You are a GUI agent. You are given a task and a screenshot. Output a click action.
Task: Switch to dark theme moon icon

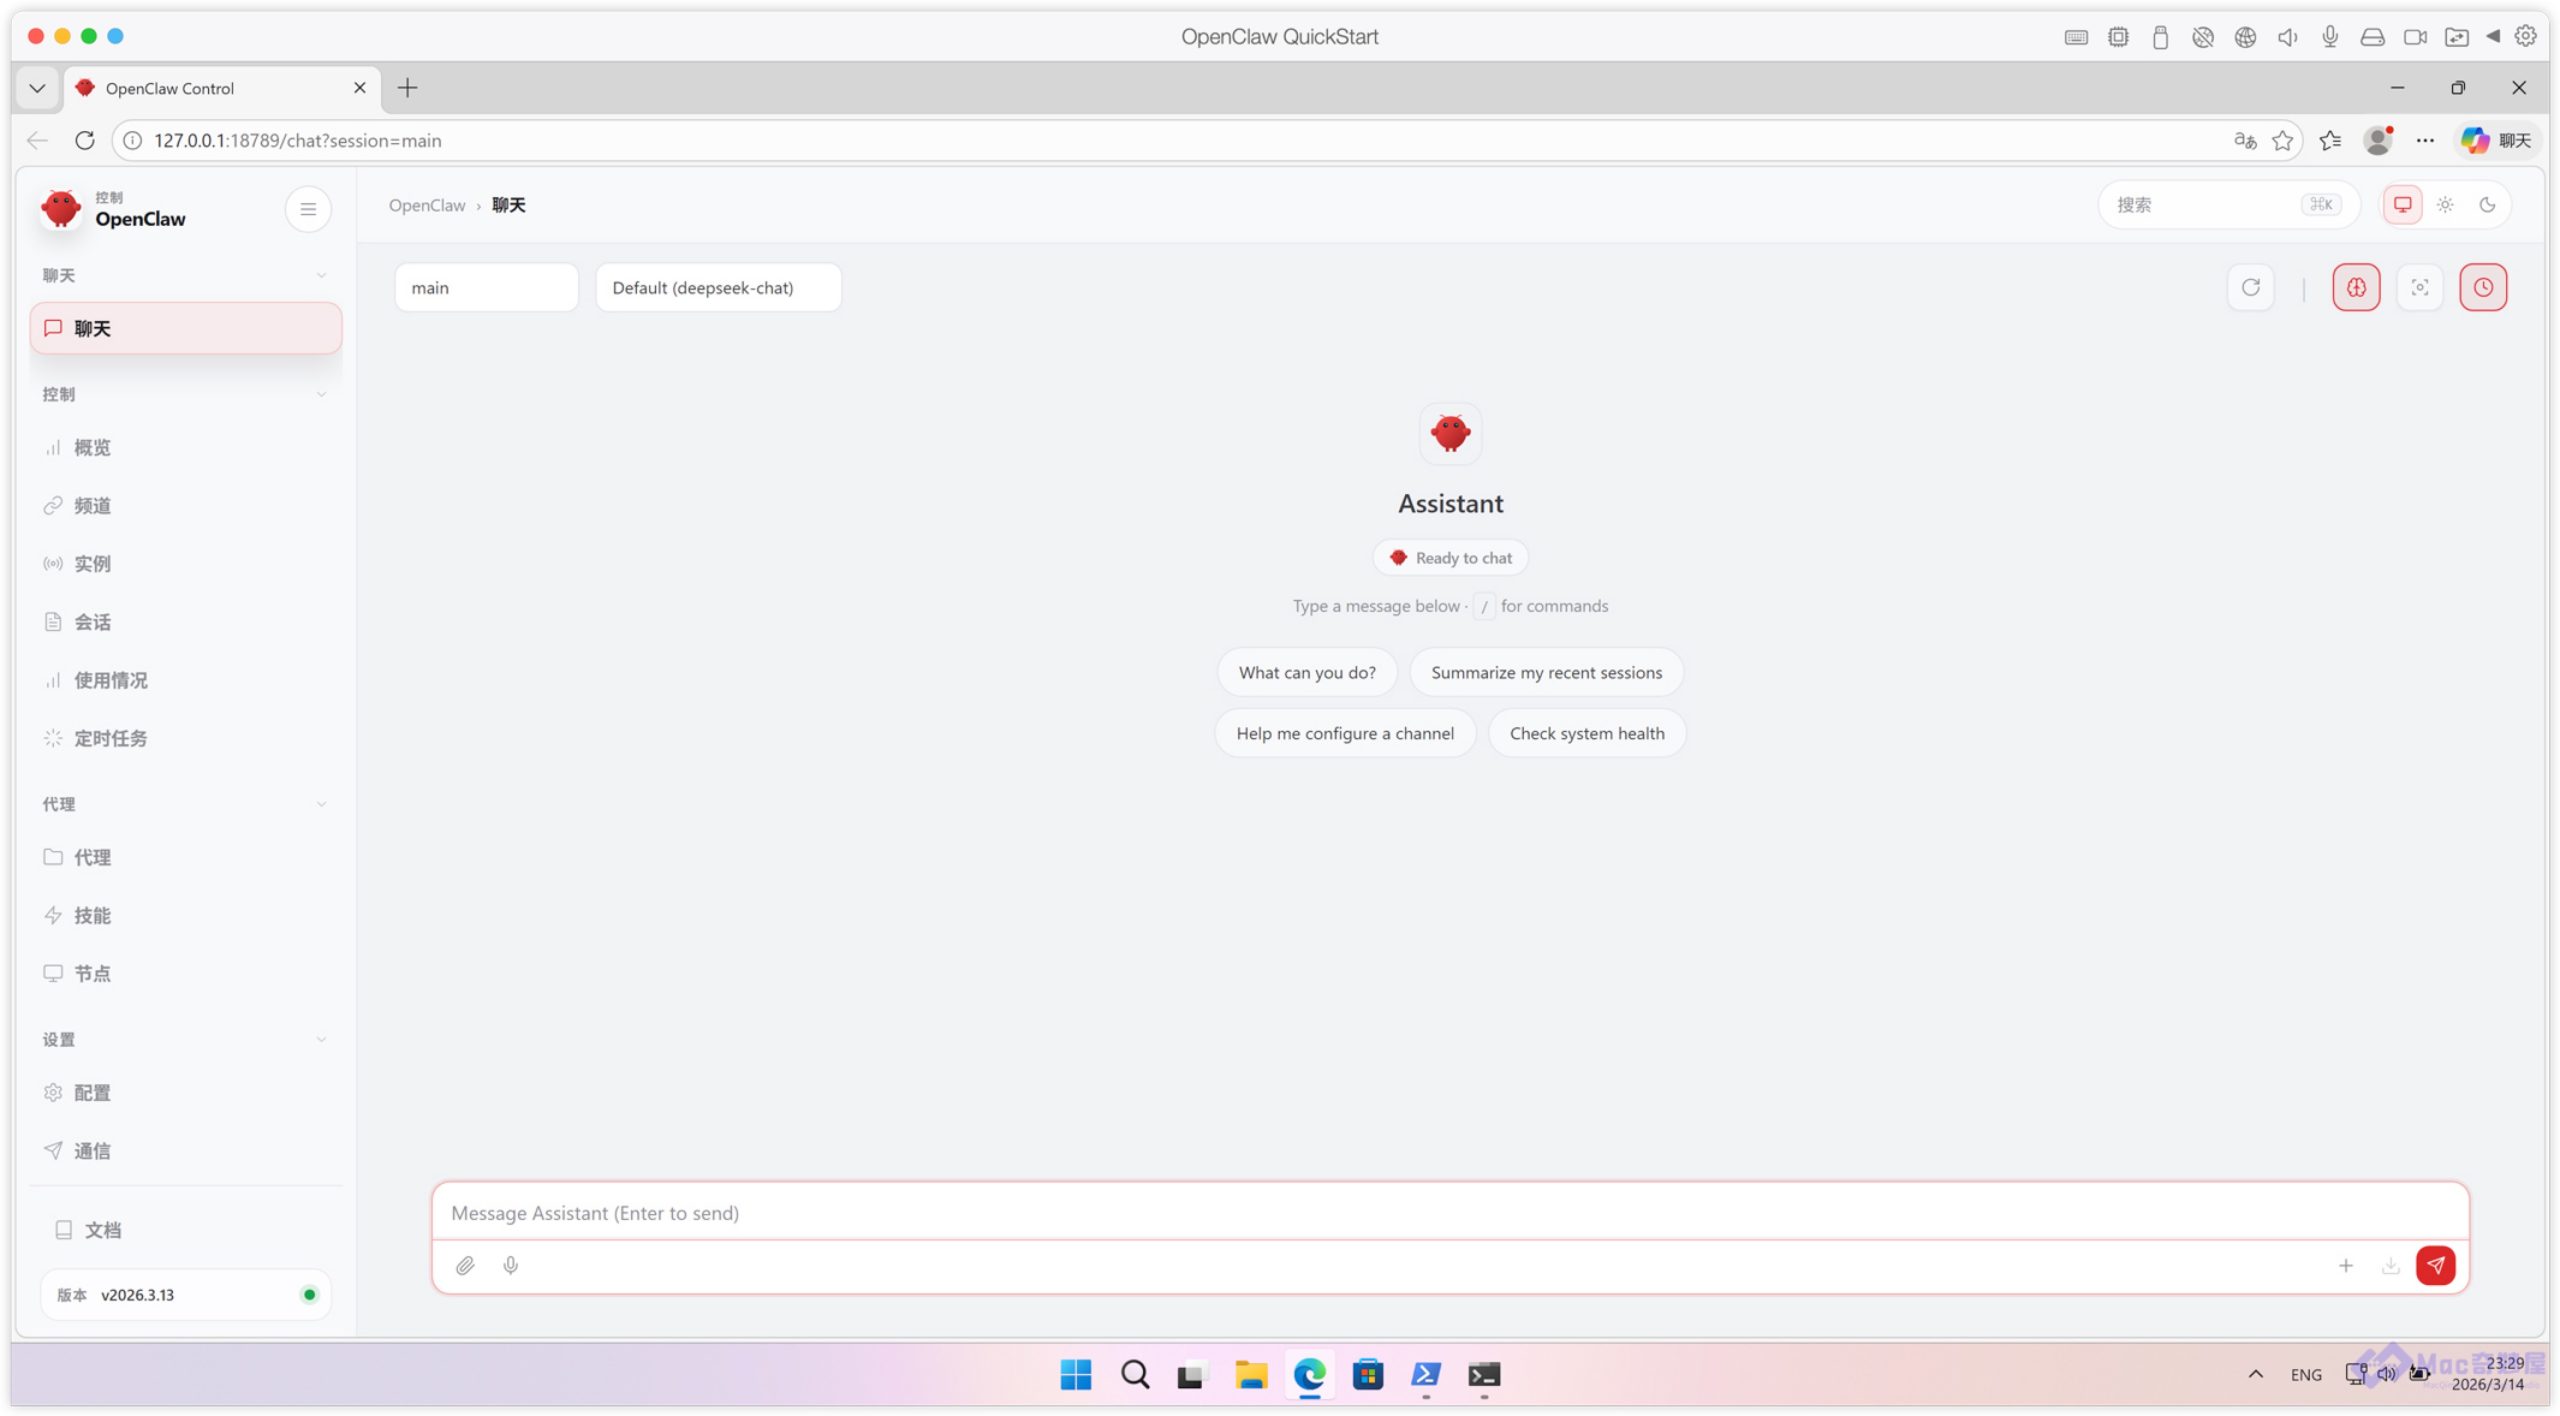point(2487,205)
